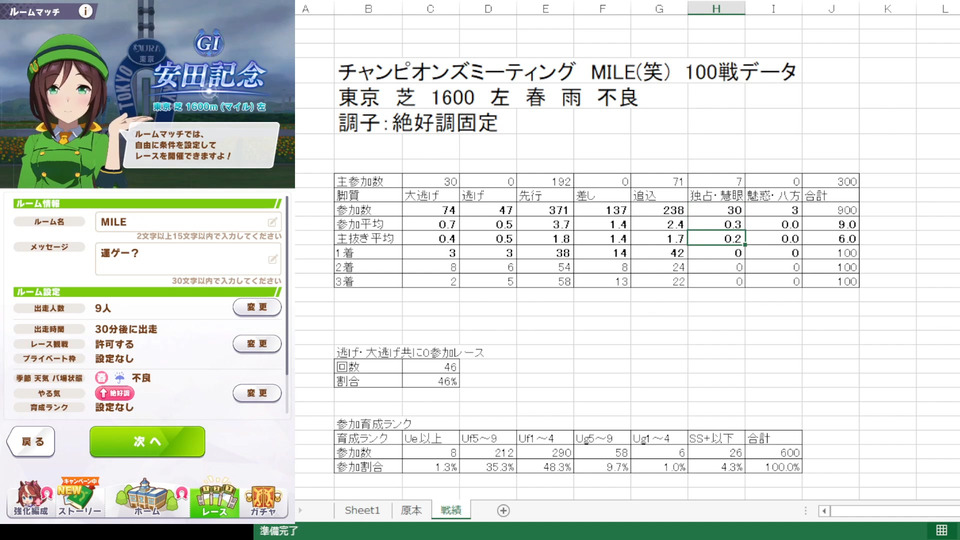This screenshot has height=540, width=960.
Task: Open ガチャ menu icon
Action: click(263, 499)
